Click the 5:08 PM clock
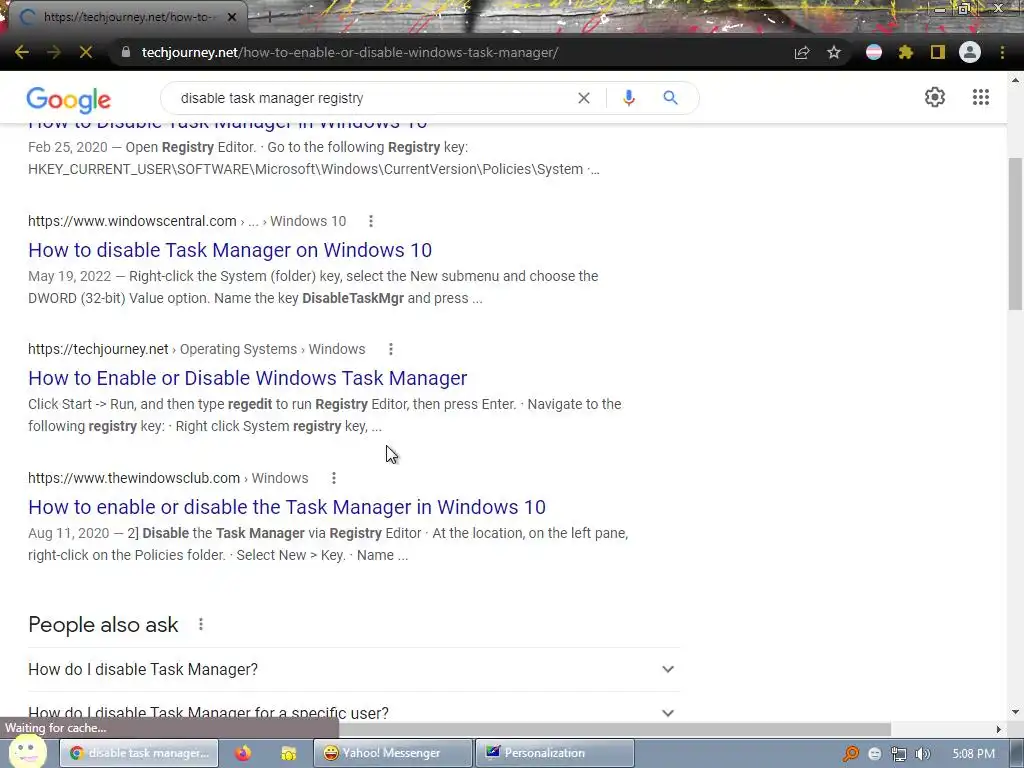This screenshot has height=768, width=1024. pos(974,754)
